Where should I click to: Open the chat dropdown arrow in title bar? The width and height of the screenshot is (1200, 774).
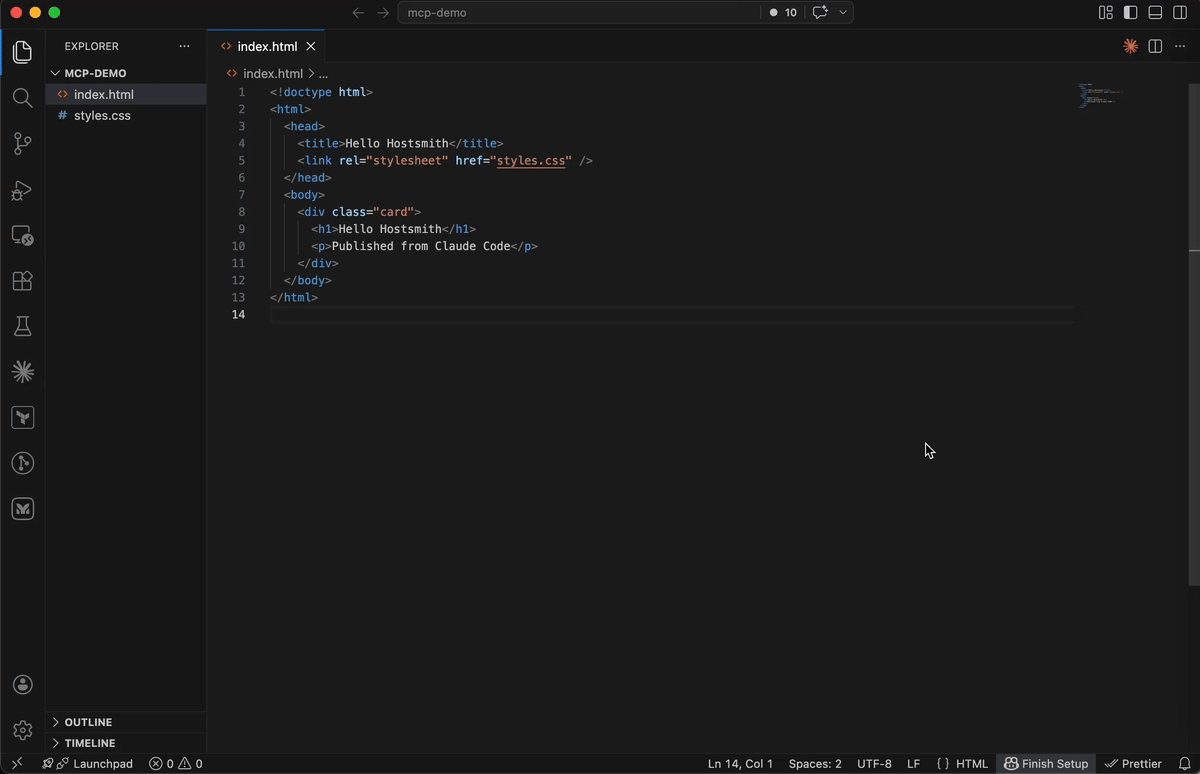tap(843, 13)
